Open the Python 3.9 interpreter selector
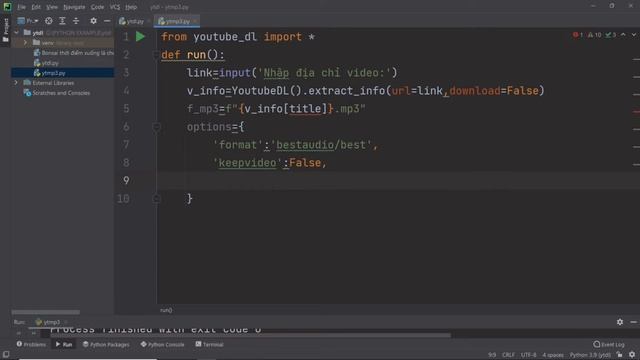Screen dimensions: 640x360 591,355
